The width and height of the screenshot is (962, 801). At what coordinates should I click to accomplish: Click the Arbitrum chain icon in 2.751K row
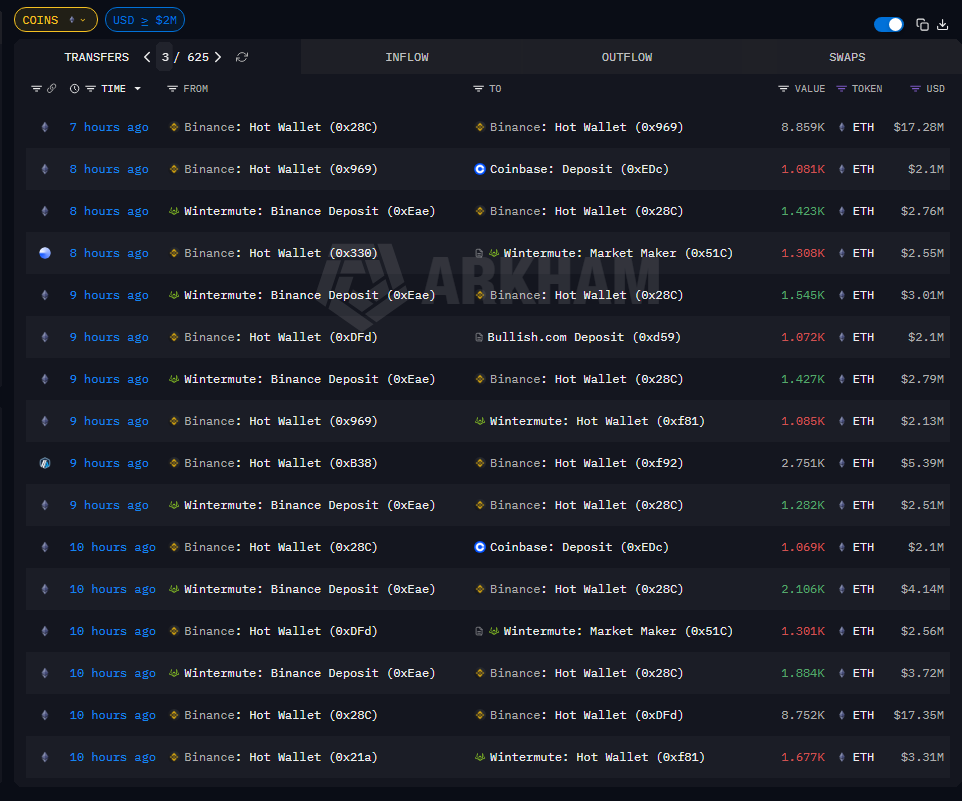[45, 463]
